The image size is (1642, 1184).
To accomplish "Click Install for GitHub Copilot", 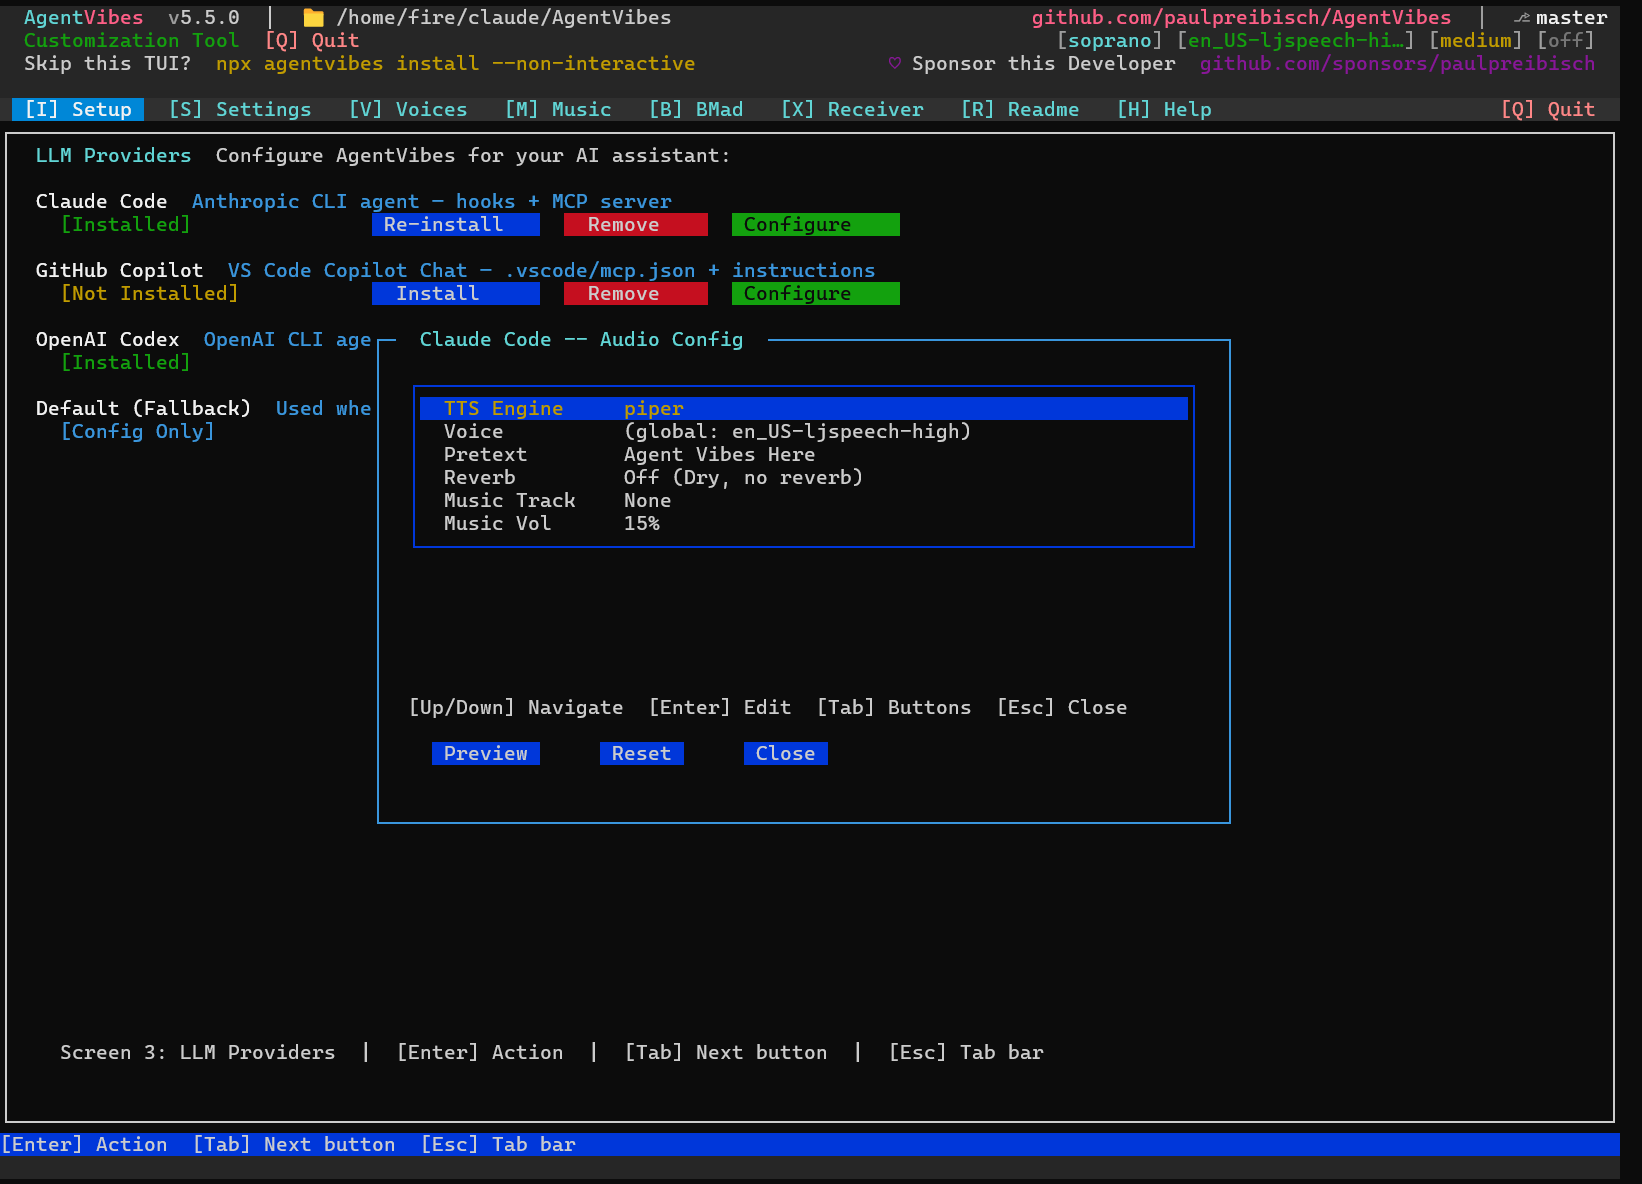I will pos(456,293).
